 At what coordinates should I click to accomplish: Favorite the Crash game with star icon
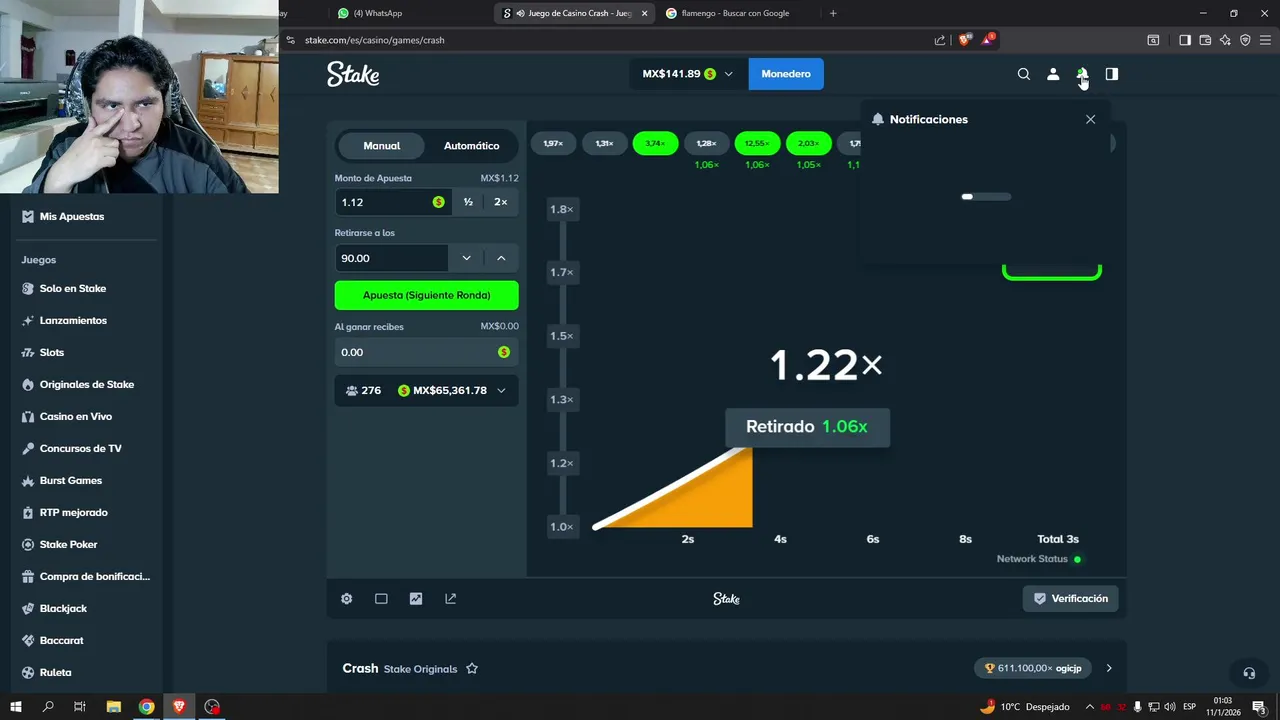point(472,668)
